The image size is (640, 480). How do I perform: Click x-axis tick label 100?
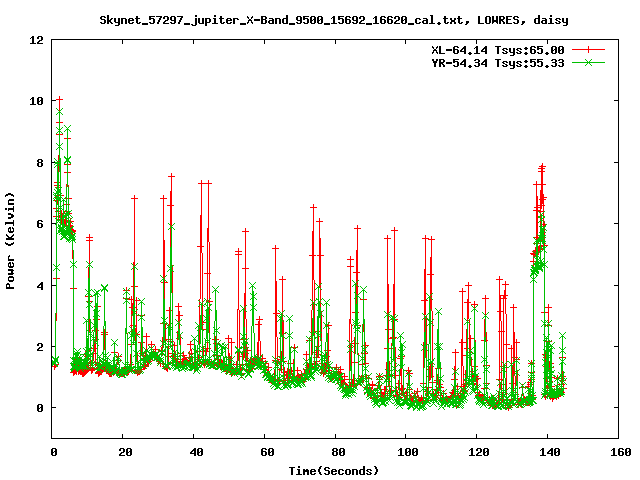pos(408,452)
